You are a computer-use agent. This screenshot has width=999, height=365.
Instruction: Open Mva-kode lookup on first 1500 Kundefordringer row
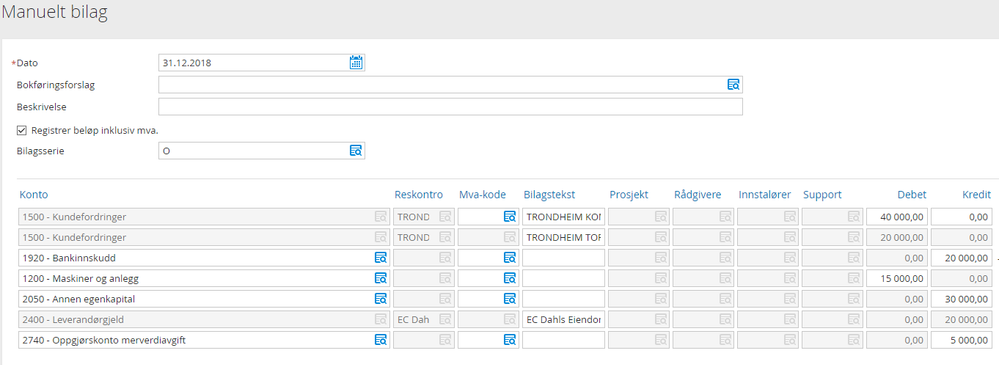[x=510, y=217]
